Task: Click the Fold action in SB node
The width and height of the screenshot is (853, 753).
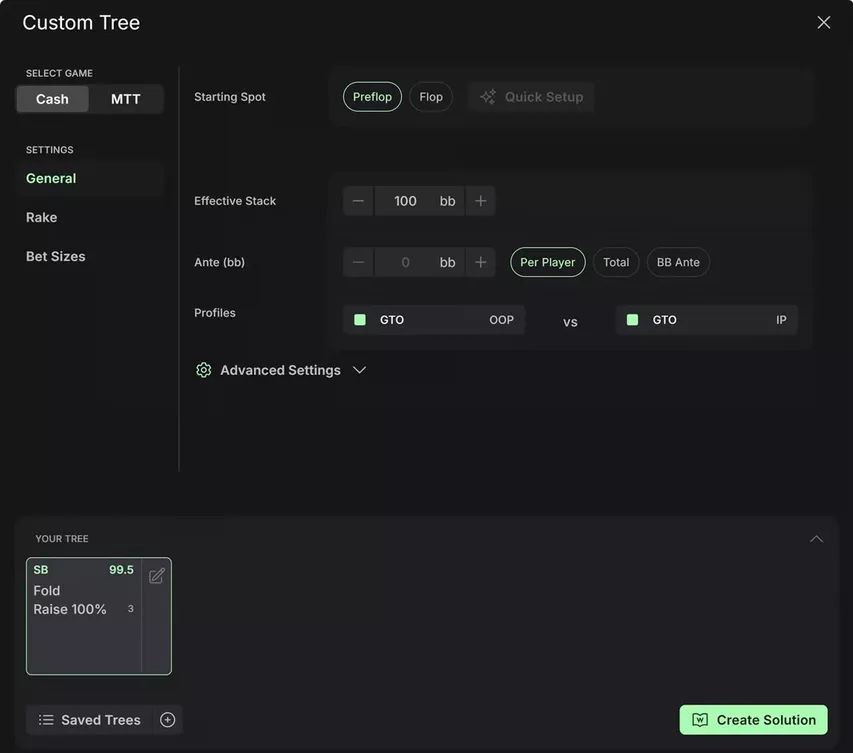Action: tap(47, 591)
